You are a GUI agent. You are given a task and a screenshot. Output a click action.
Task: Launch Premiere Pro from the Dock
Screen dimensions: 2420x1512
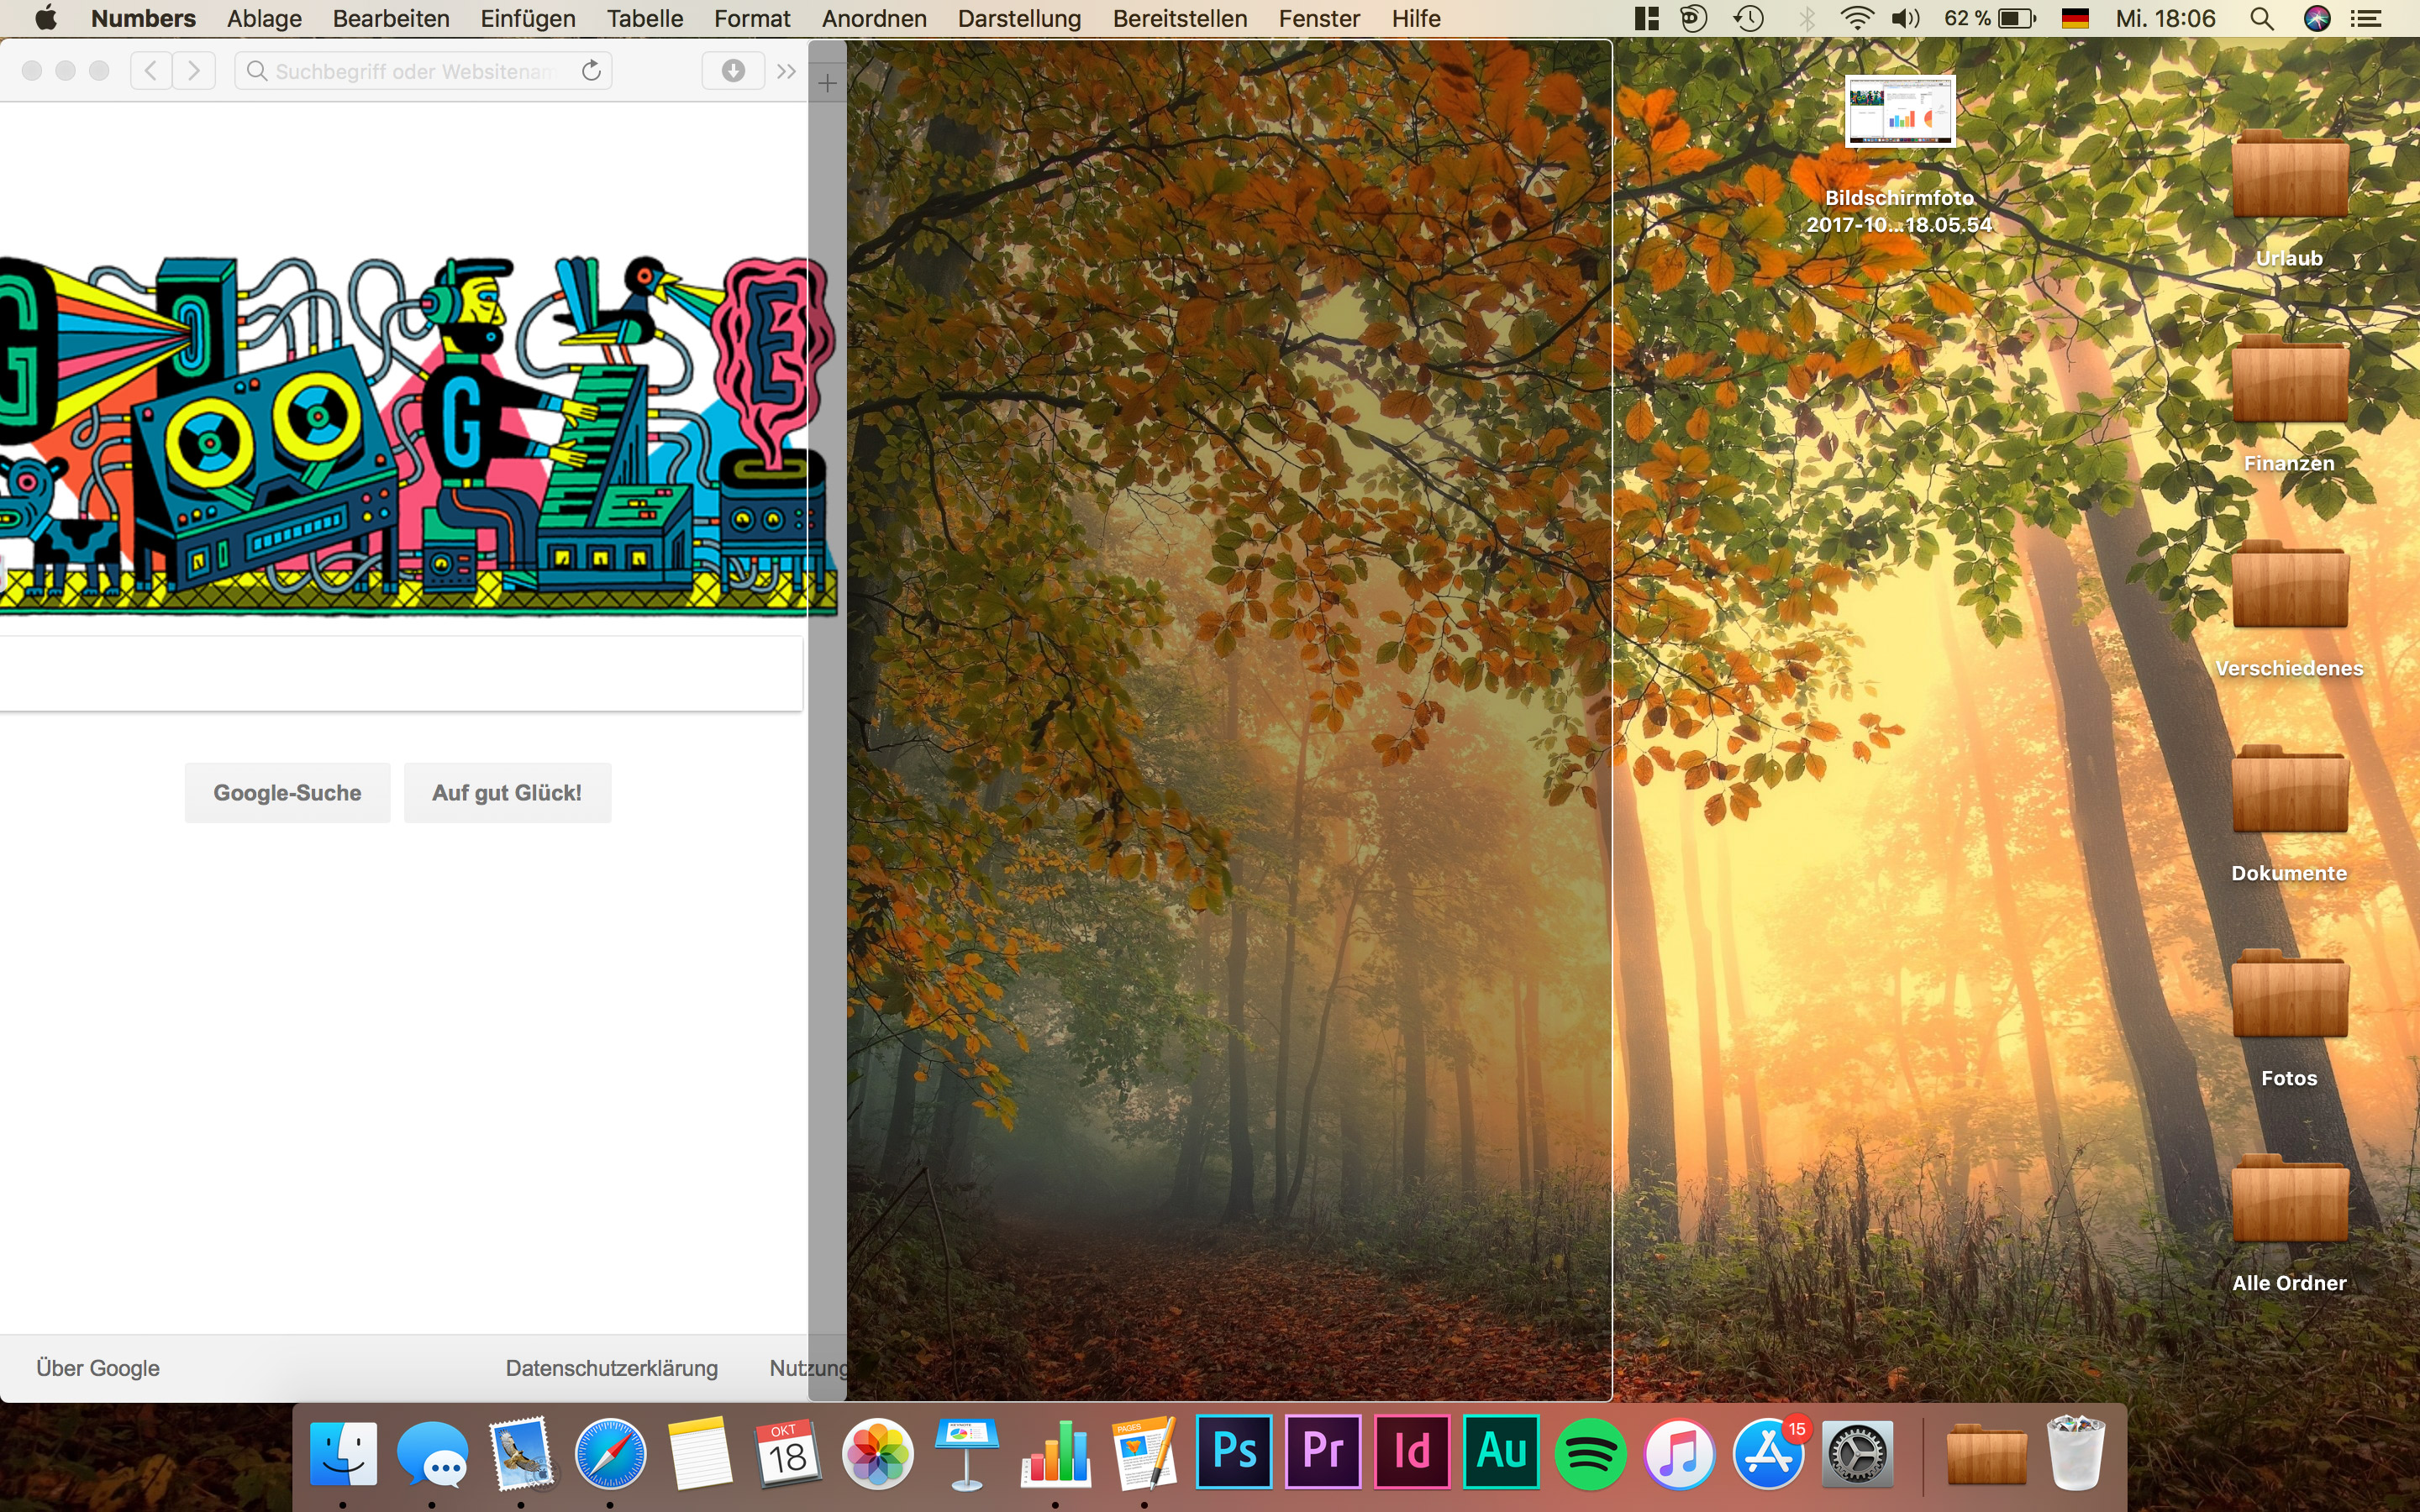click(1322, 1452)
